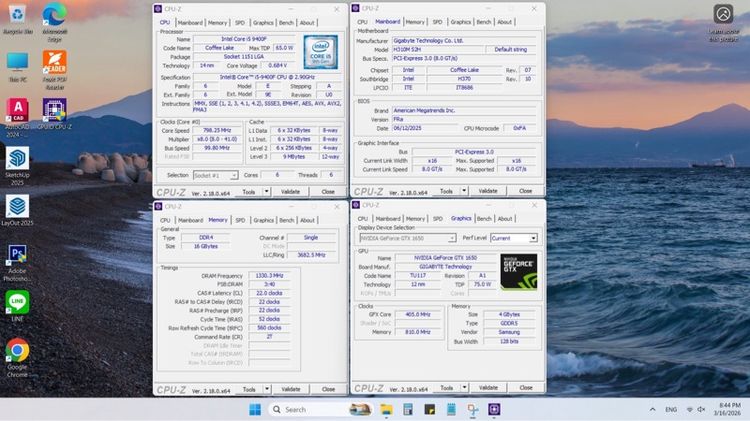This screenshot has height=421, width=750.
Task: Select the 'DDR4' memory type value
Action: (x=206, y=238)
